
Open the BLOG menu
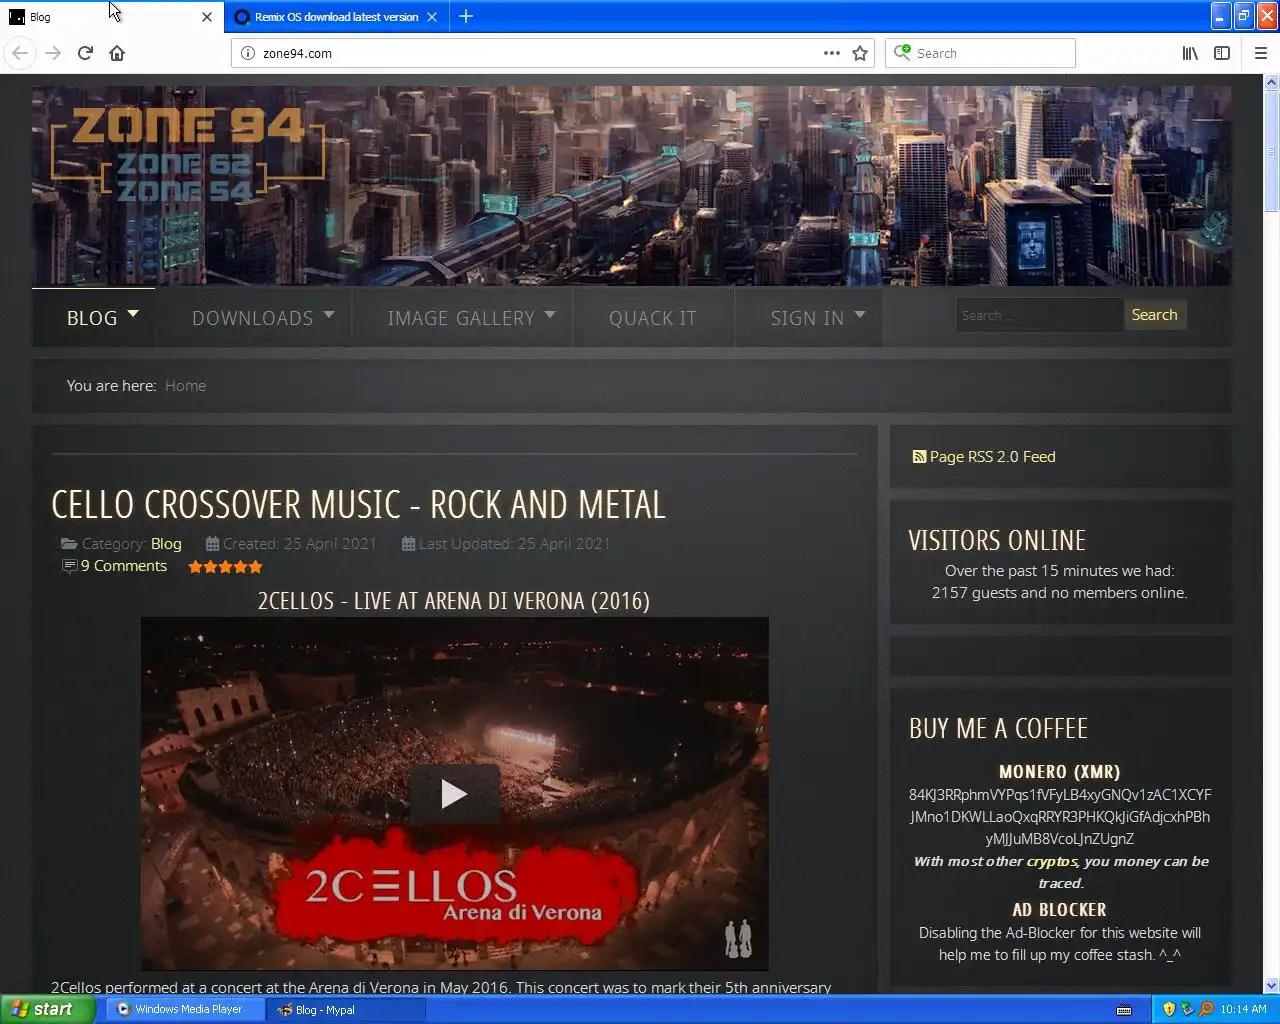[92, 318]
